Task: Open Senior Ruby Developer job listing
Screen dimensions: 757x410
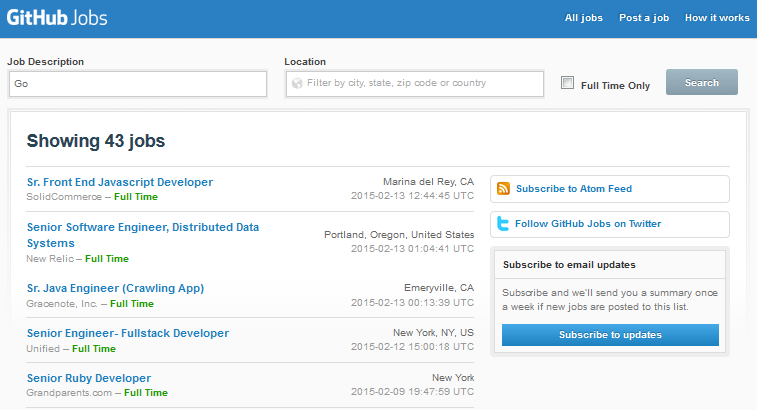Action: [x=89, y=378]
